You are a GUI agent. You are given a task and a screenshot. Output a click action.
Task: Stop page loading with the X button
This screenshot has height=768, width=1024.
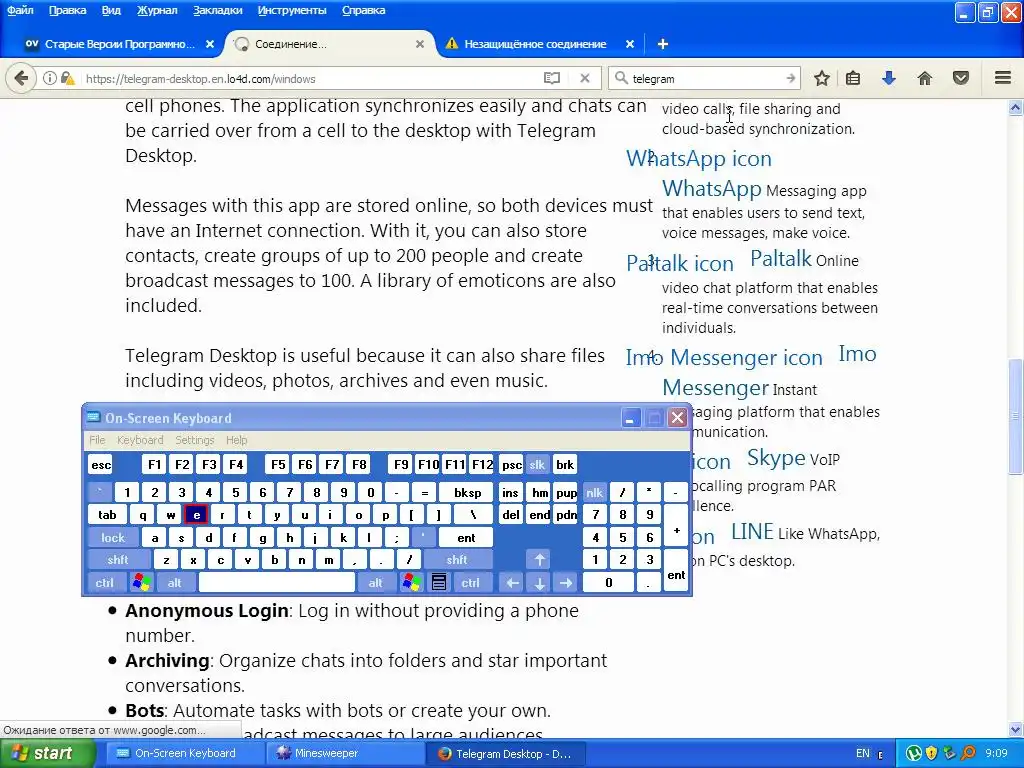click(x=585, y=78)
